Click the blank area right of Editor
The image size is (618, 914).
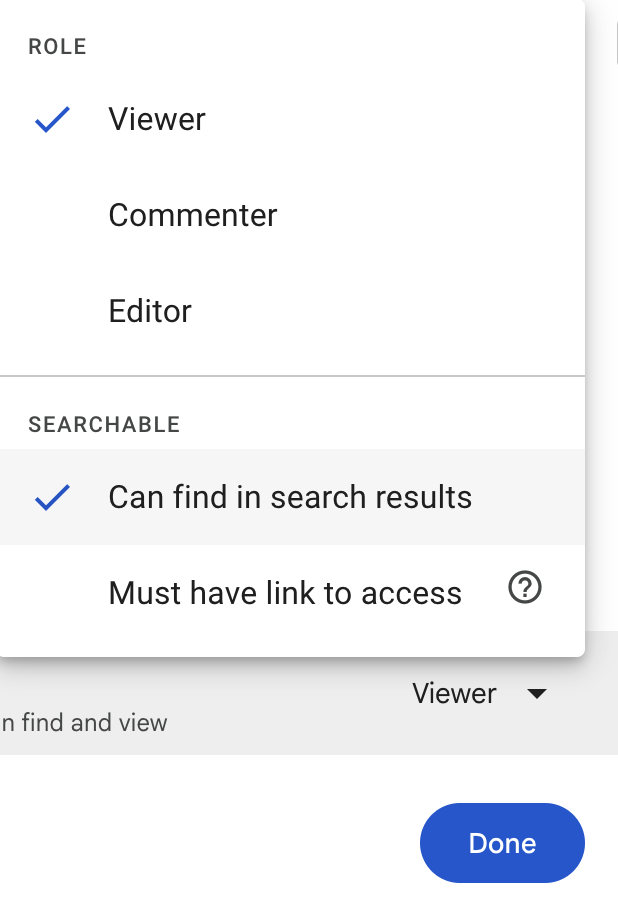(388, 311)
